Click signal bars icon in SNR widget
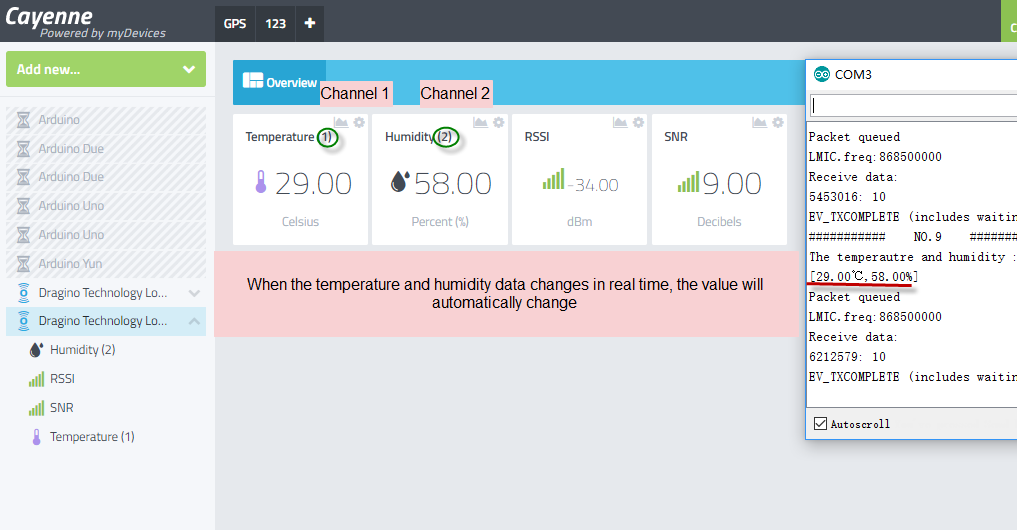 point(688,182)
